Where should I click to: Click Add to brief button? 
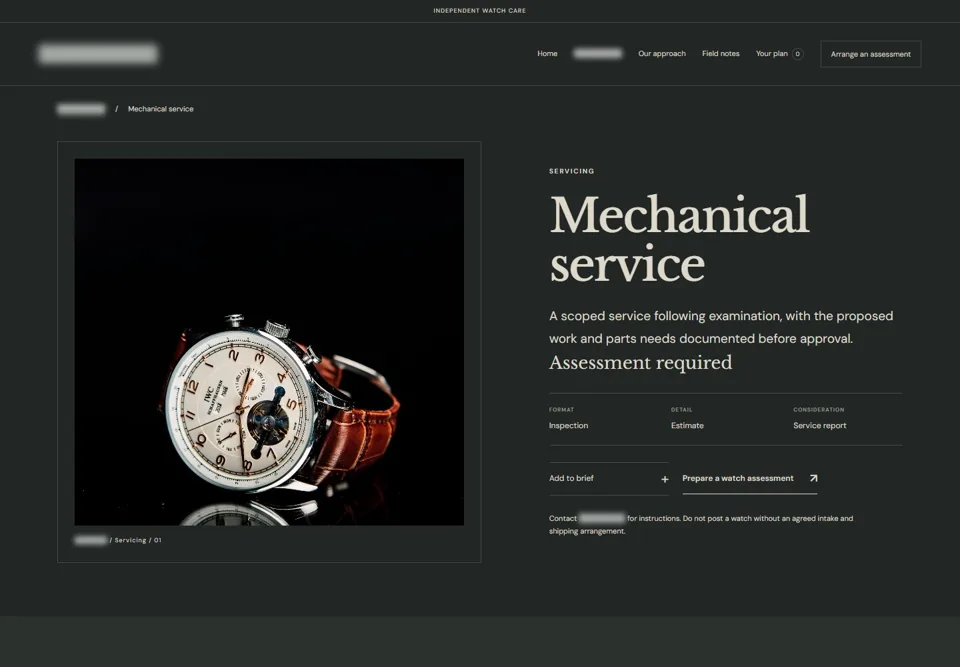tap(609, 478)
